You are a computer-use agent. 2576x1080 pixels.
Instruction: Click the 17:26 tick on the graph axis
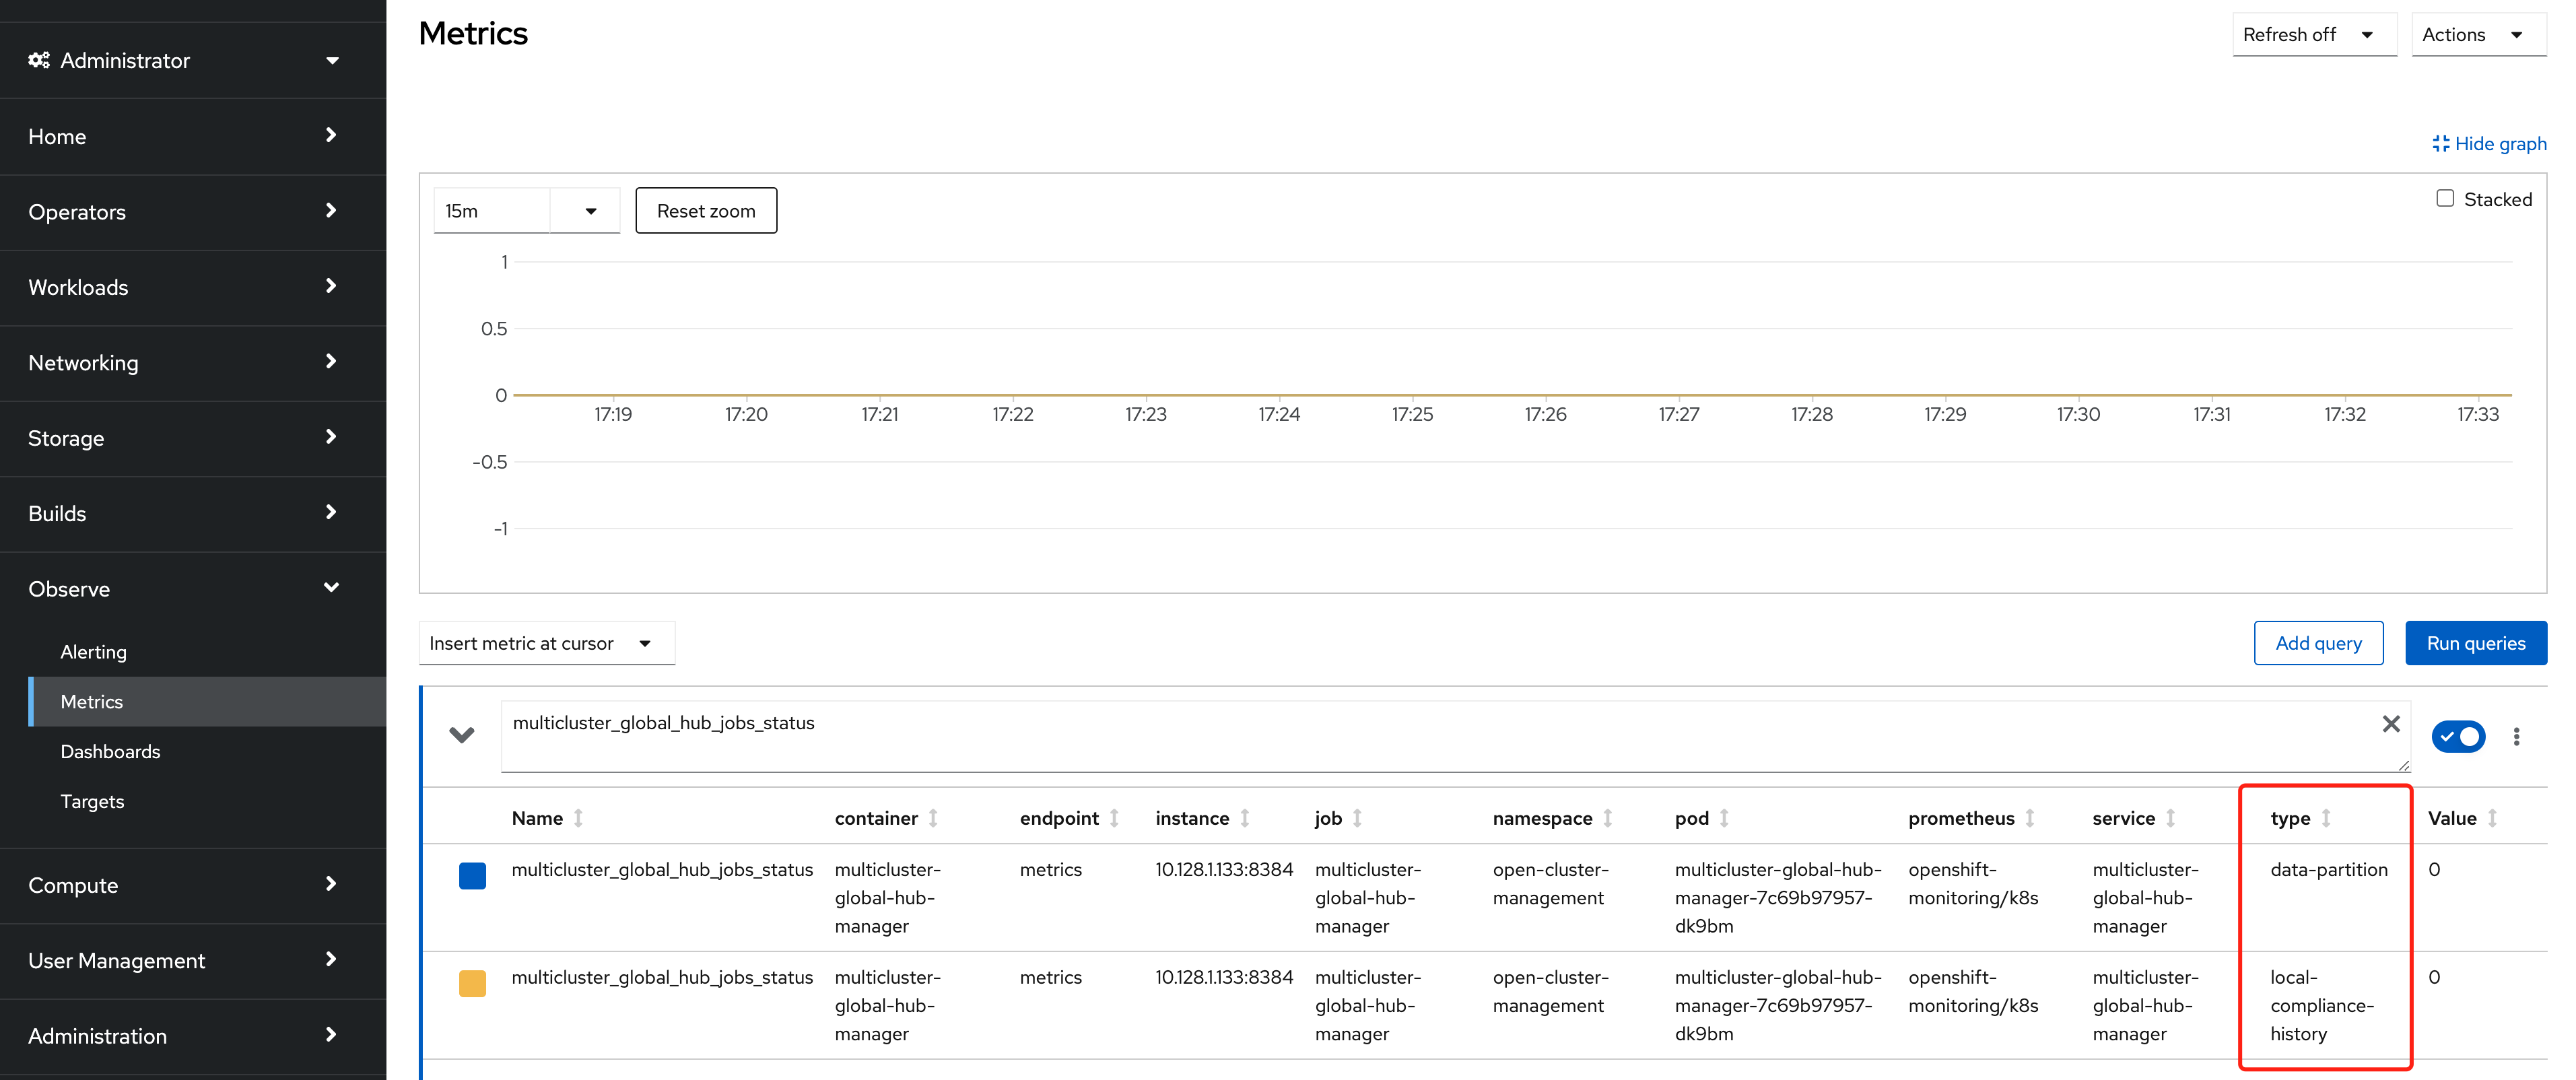point(1545,414)
